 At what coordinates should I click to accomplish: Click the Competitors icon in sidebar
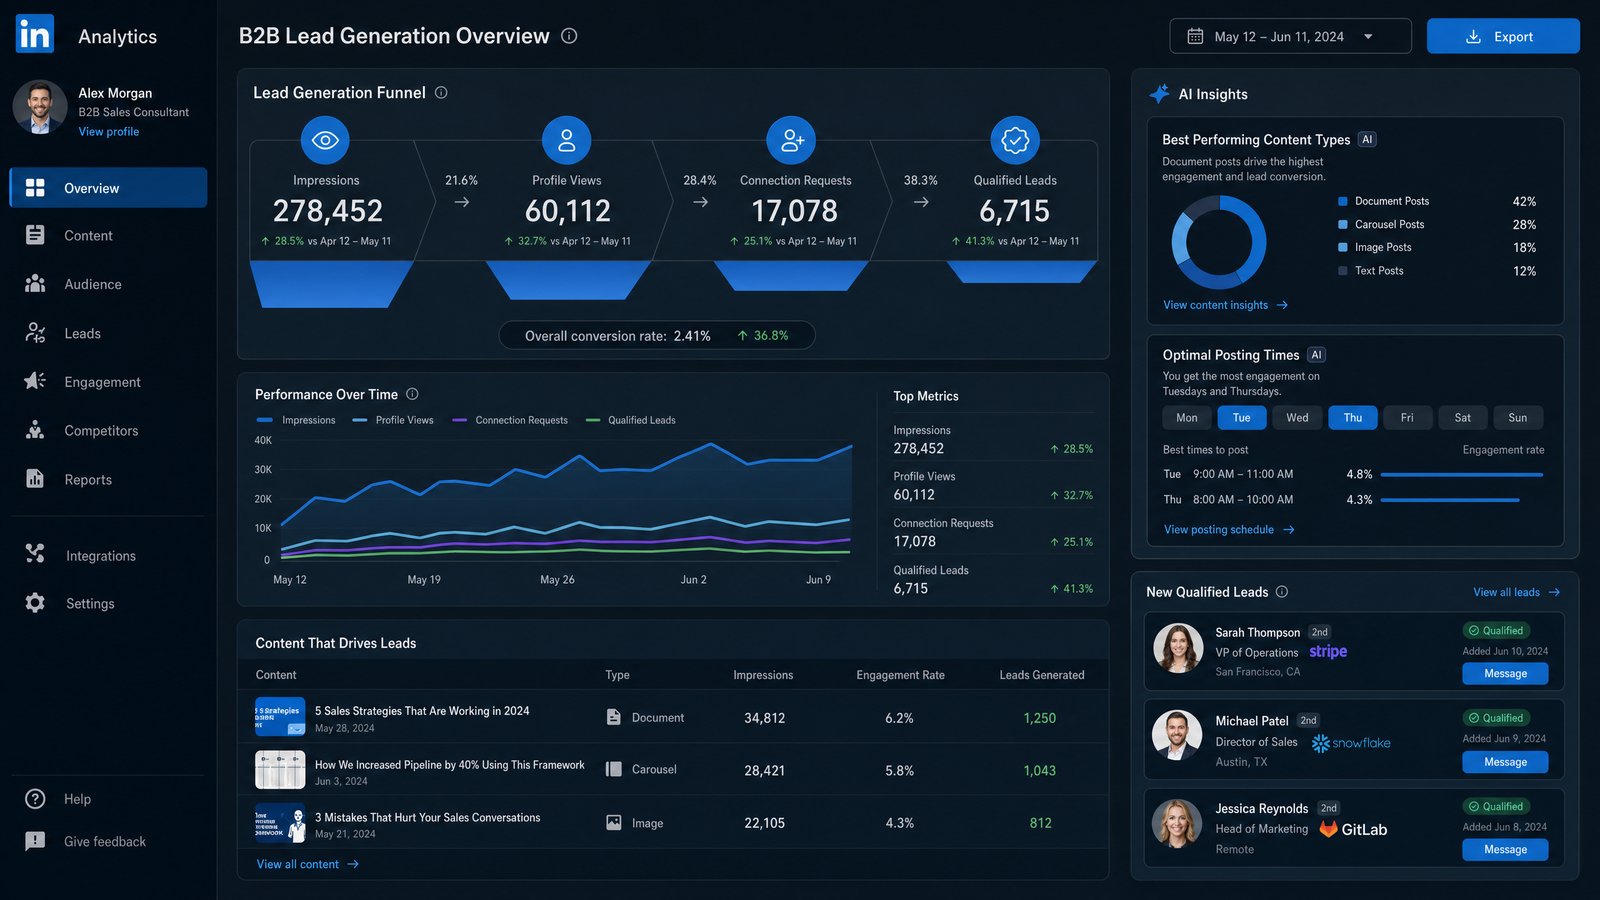(x=35, y=430)
